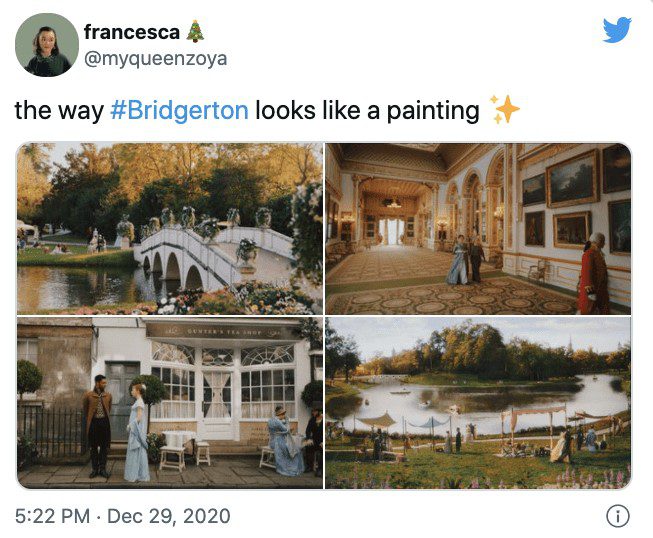Open the tweet info circle icon
The image size is (653, 538).
618,516
